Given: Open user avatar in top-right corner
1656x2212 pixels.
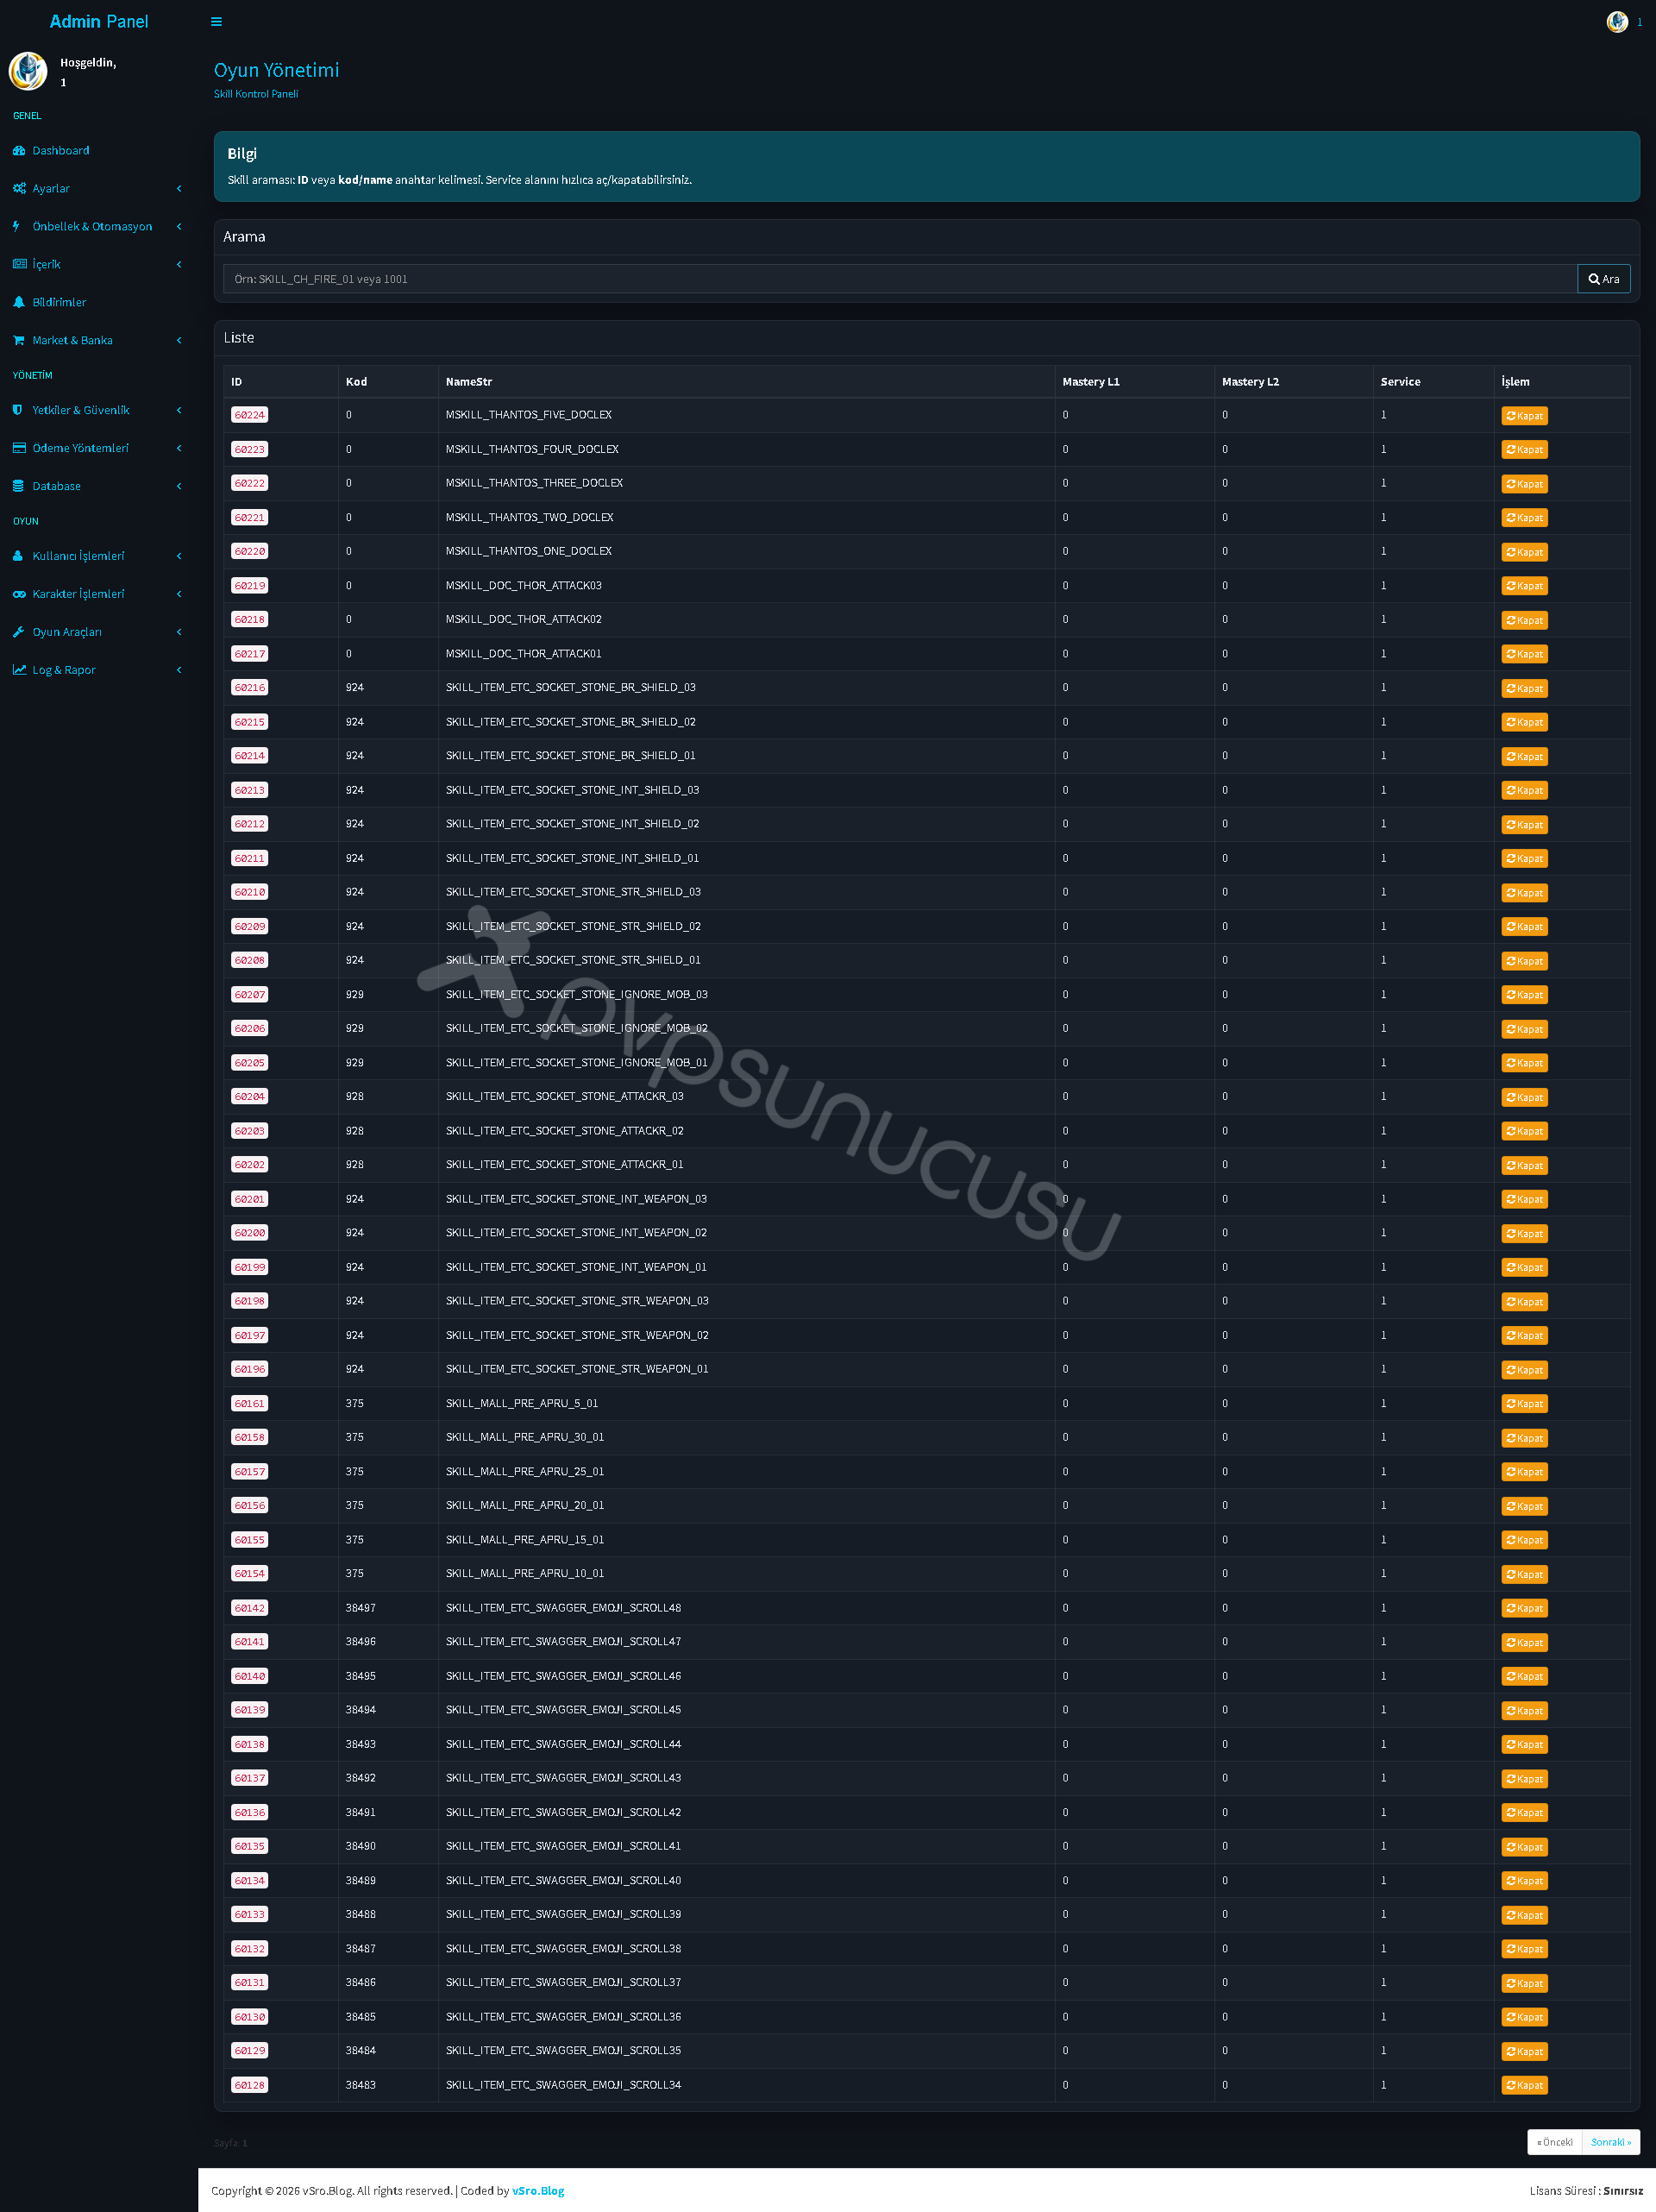Looking at the screenshot, I should (x=1617, y=22).
